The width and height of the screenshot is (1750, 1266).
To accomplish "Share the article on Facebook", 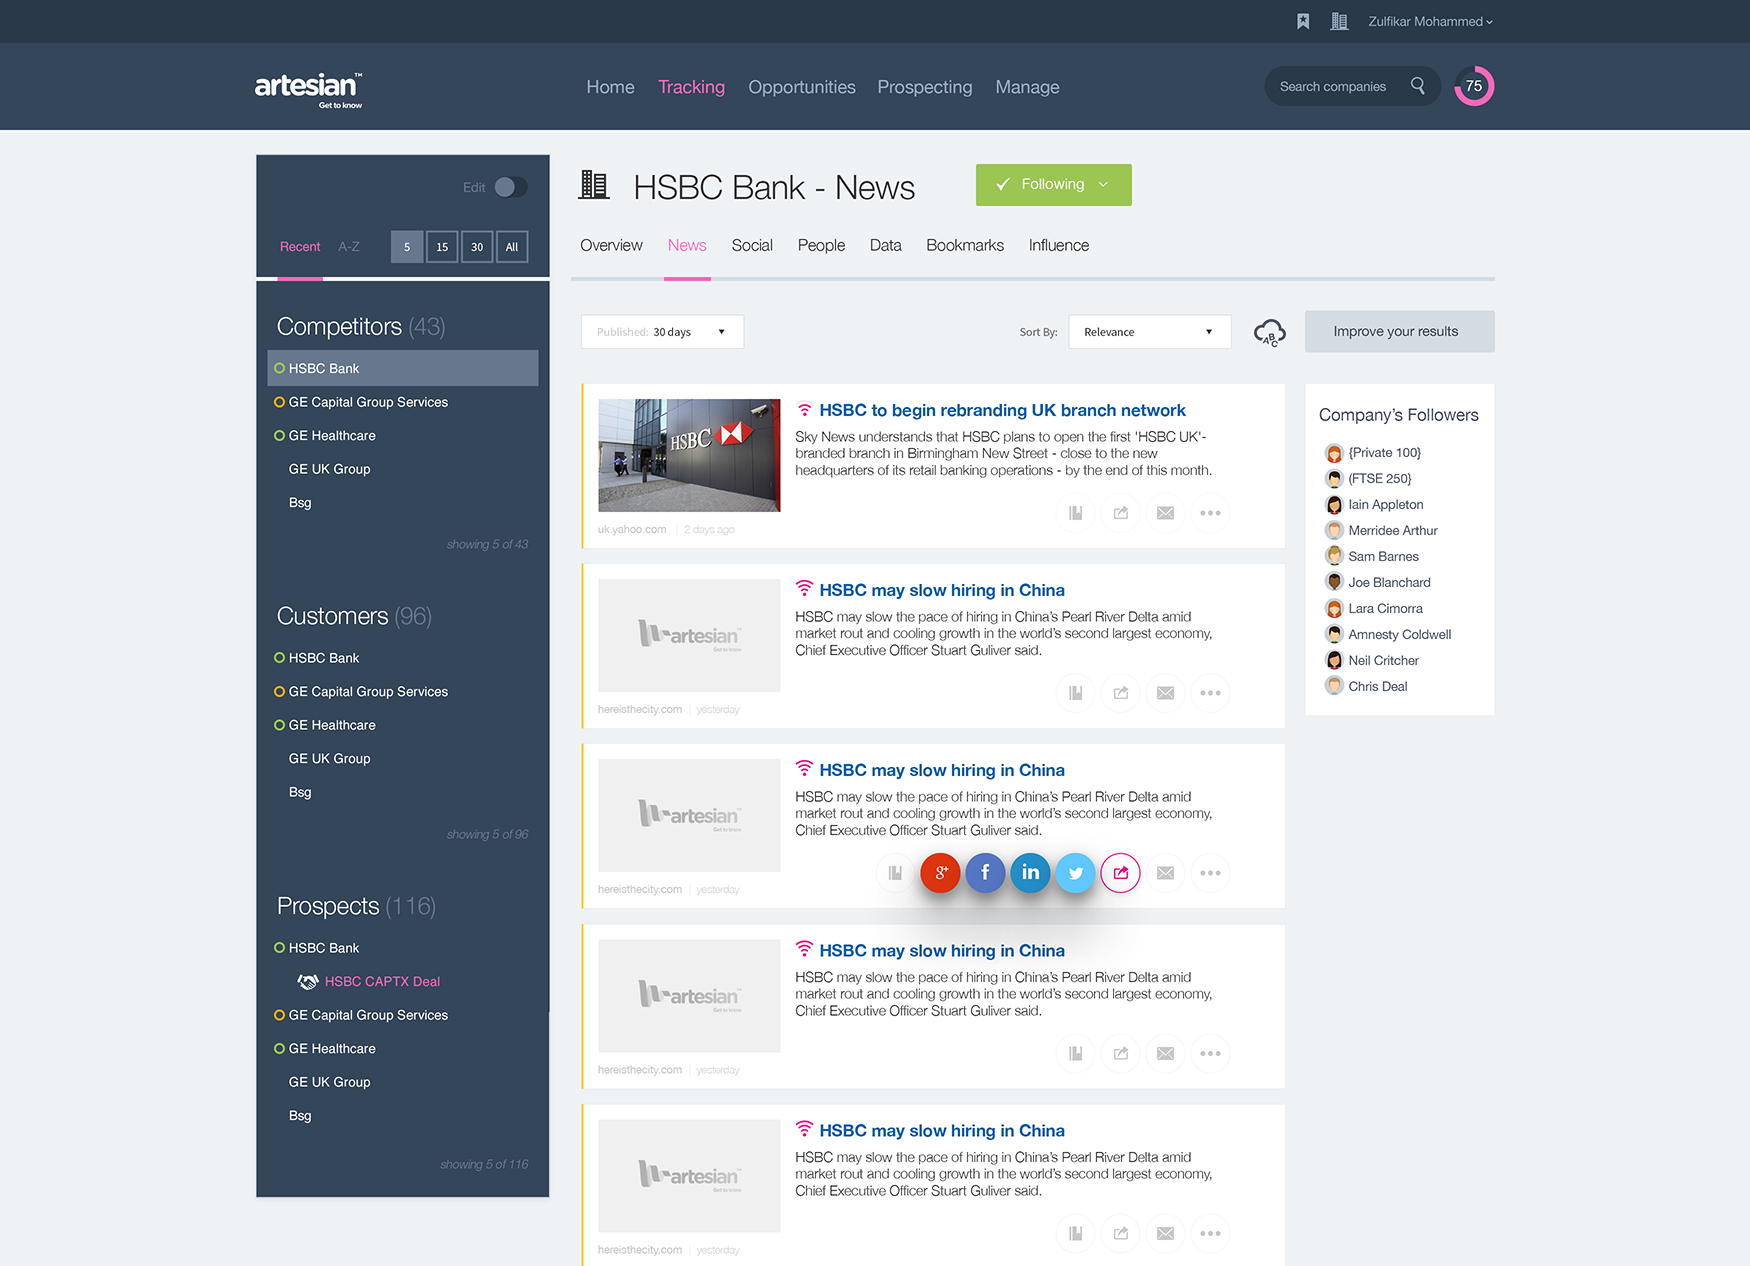I will pyautogui.click(x=985, y=873).
